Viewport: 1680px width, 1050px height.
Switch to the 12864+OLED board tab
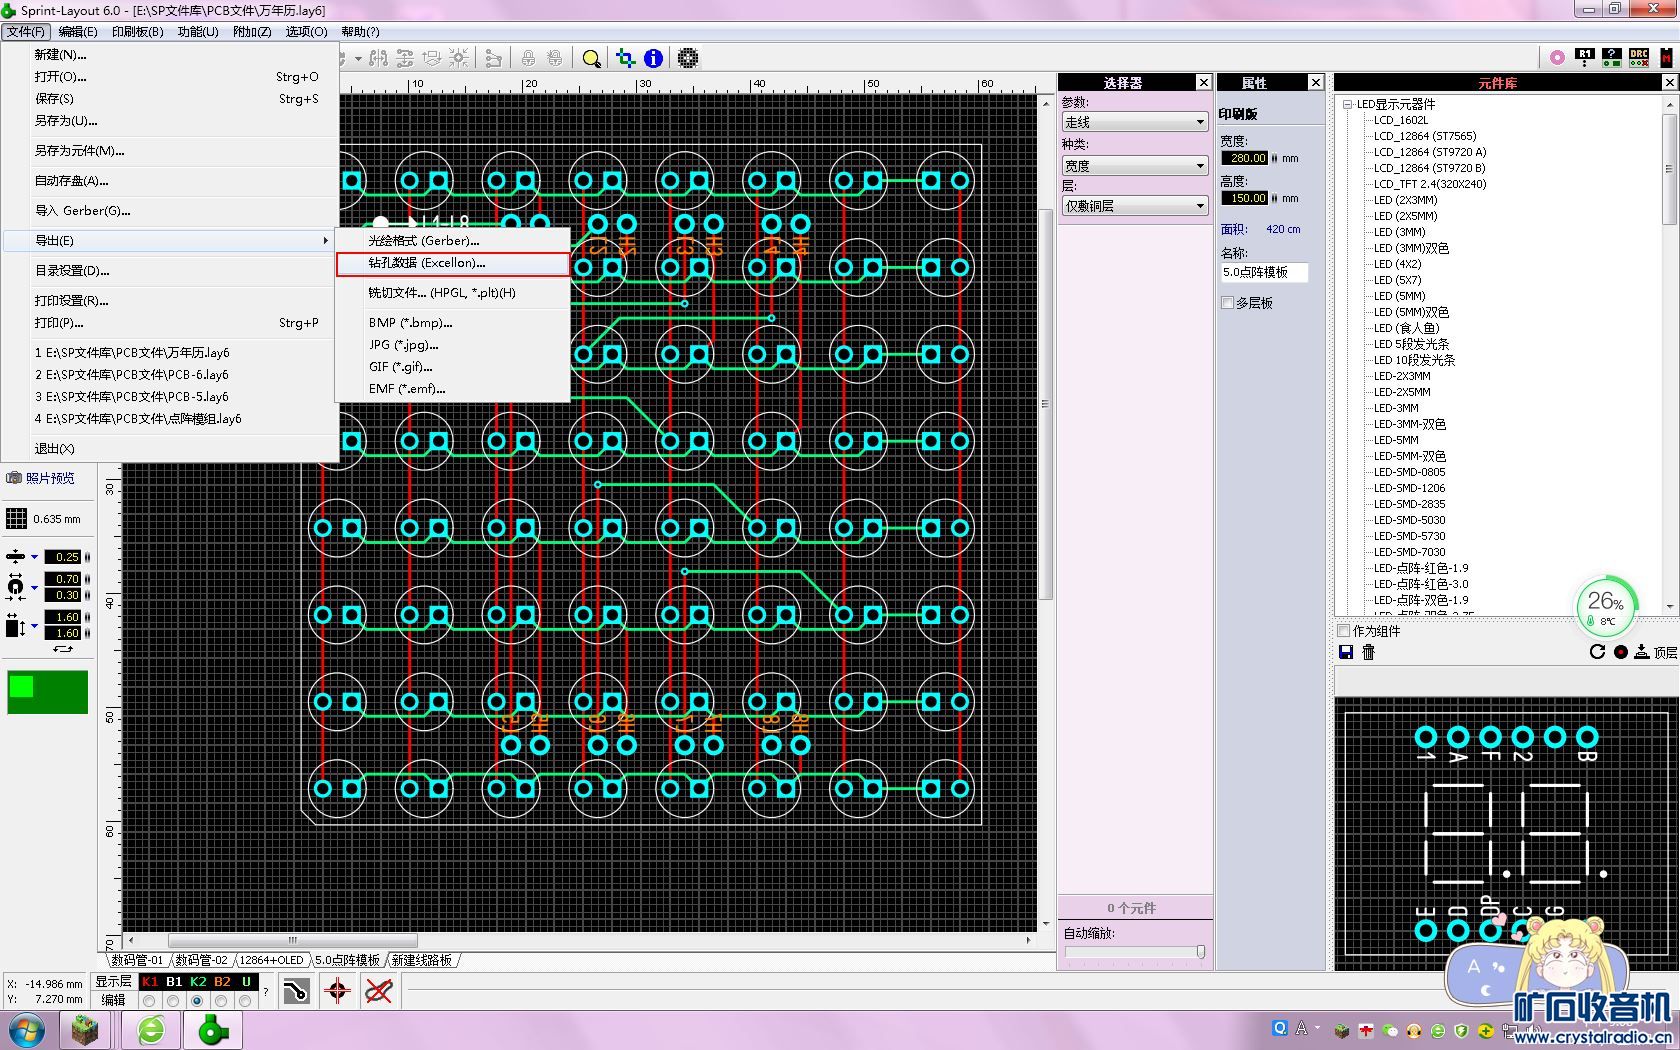(x=271, y=960)
